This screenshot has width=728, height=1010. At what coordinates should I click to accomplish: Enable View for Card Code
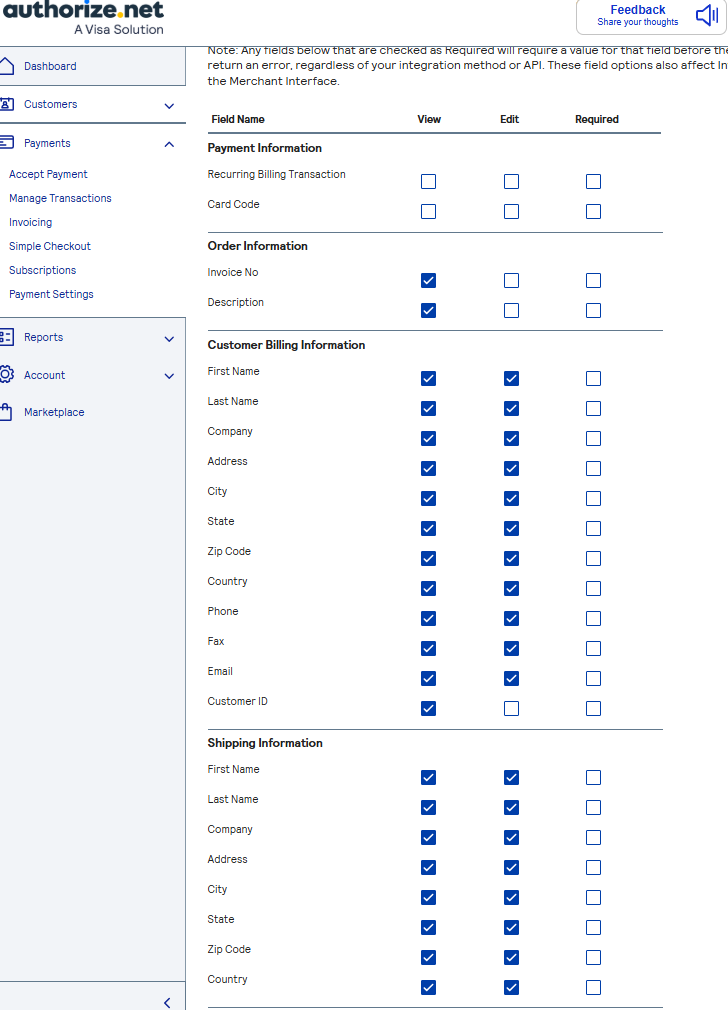point(428,212)
